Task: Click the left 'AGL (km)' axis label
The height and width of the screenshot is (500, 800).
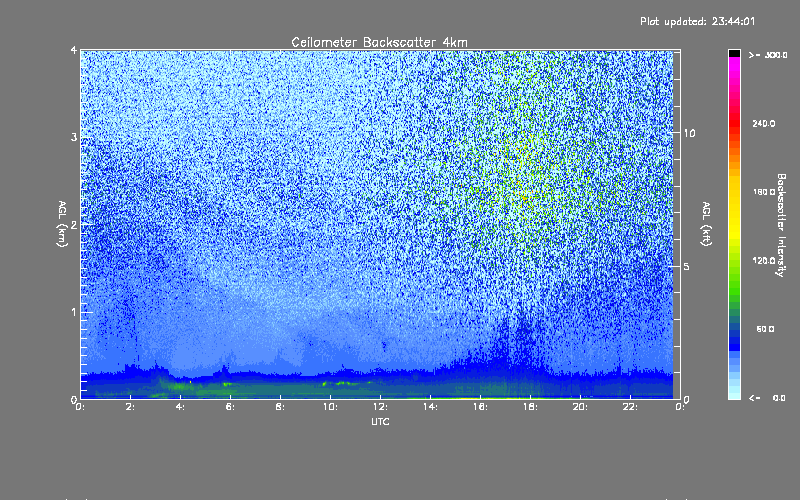Action: pyautogui.click(x=62, y=224)
